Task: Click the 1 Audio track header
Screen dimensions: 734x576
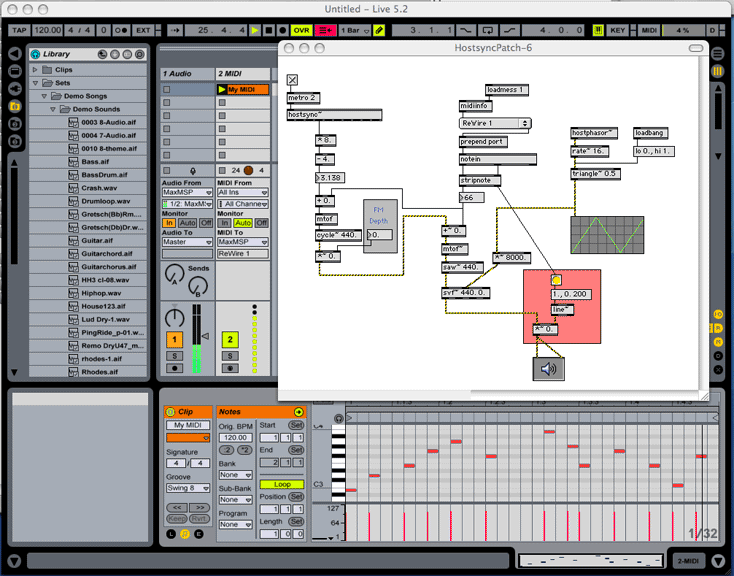Action: pos(187,74)
